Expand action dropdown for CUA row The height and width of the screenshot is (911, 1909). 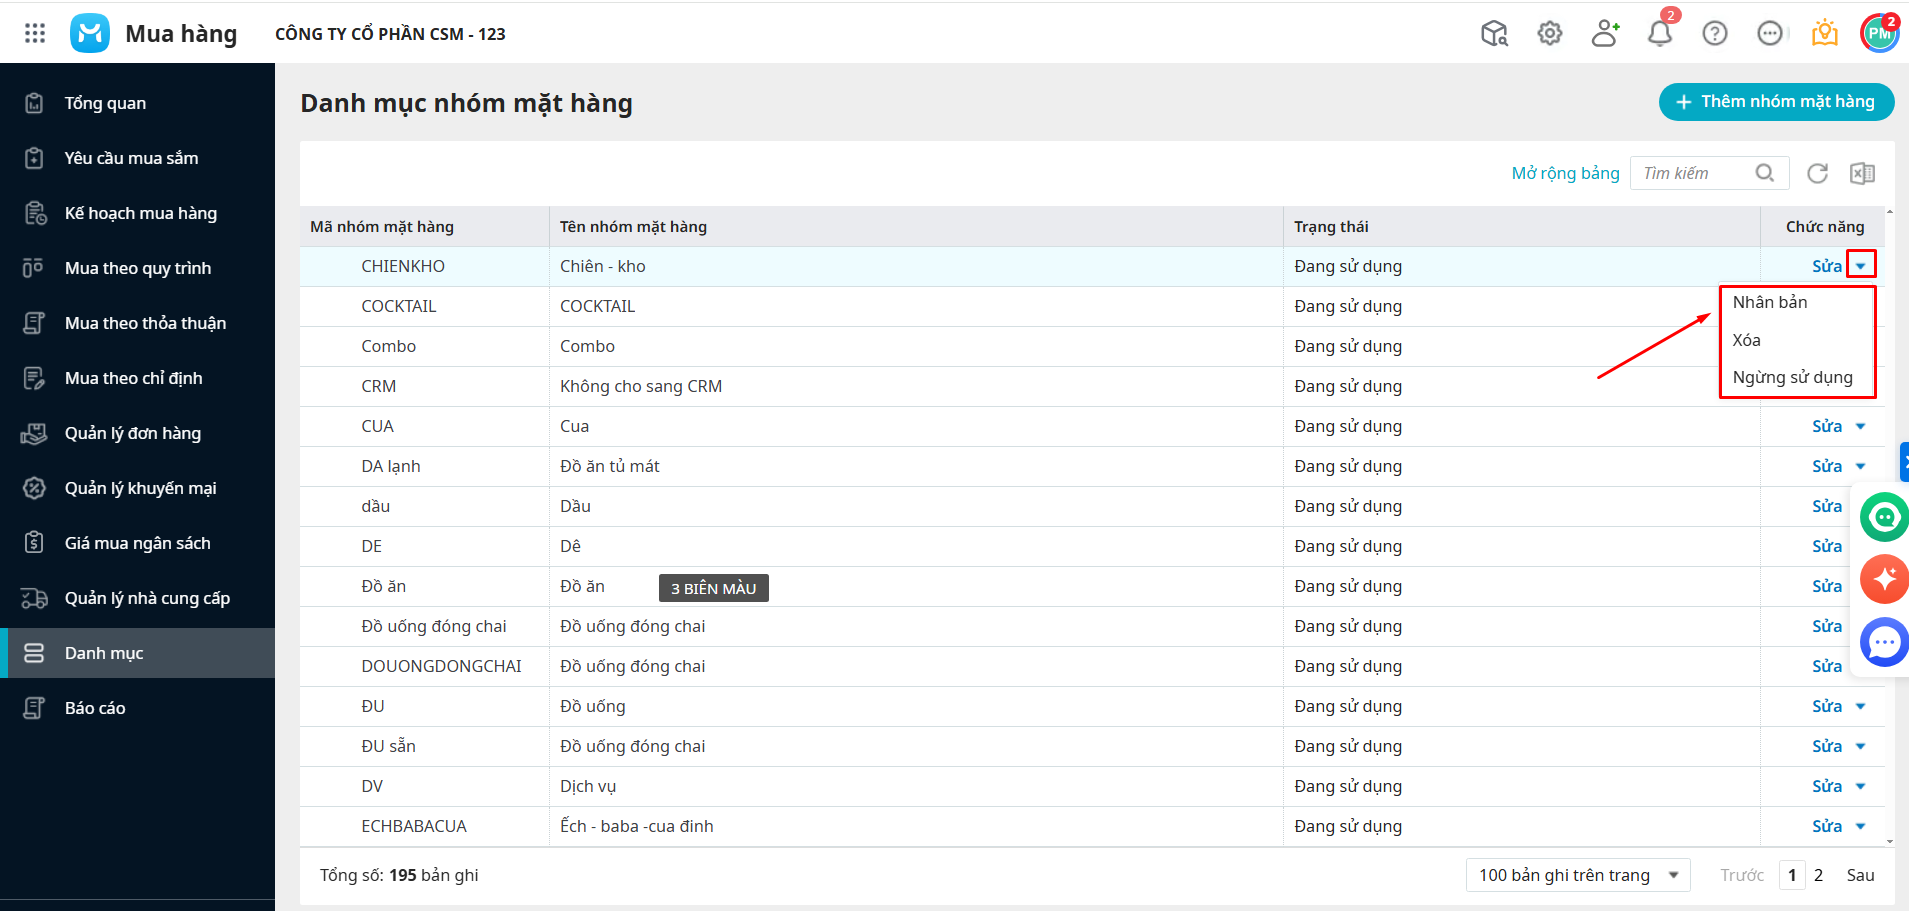pos(1861,426)
